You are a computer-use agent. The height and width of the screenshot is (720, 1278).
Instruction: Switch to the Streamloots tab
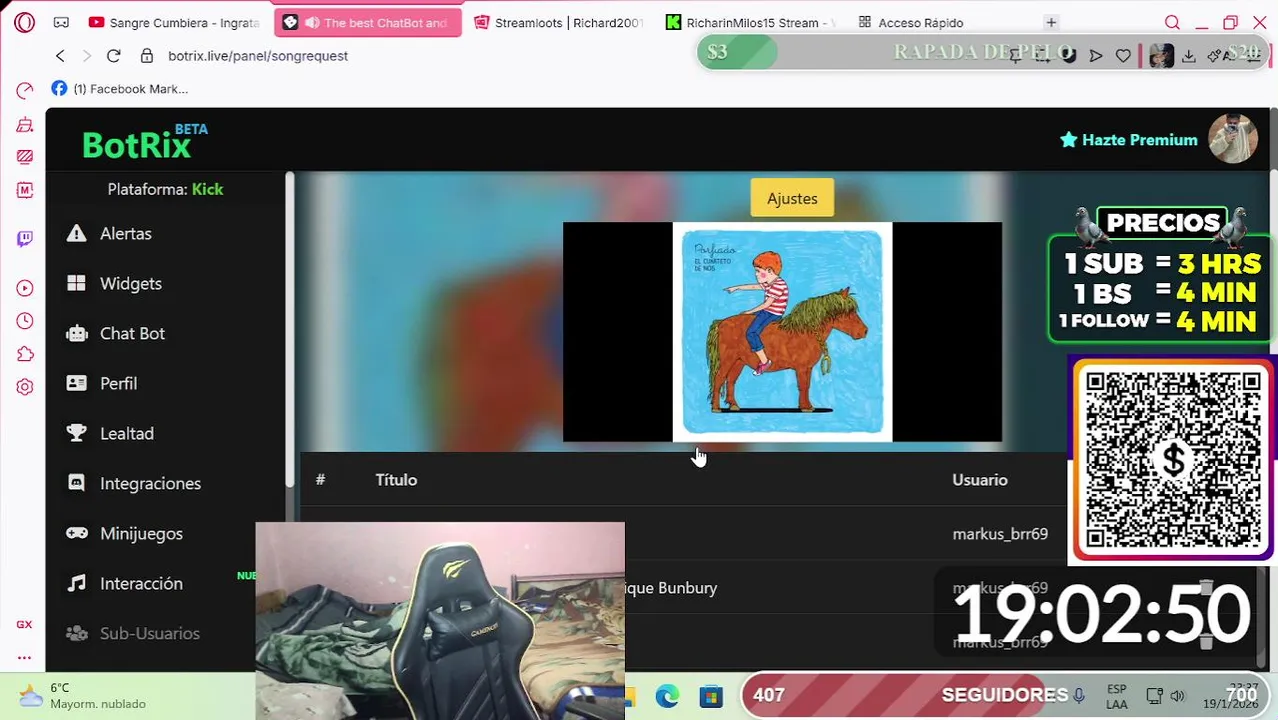[559, 22]
